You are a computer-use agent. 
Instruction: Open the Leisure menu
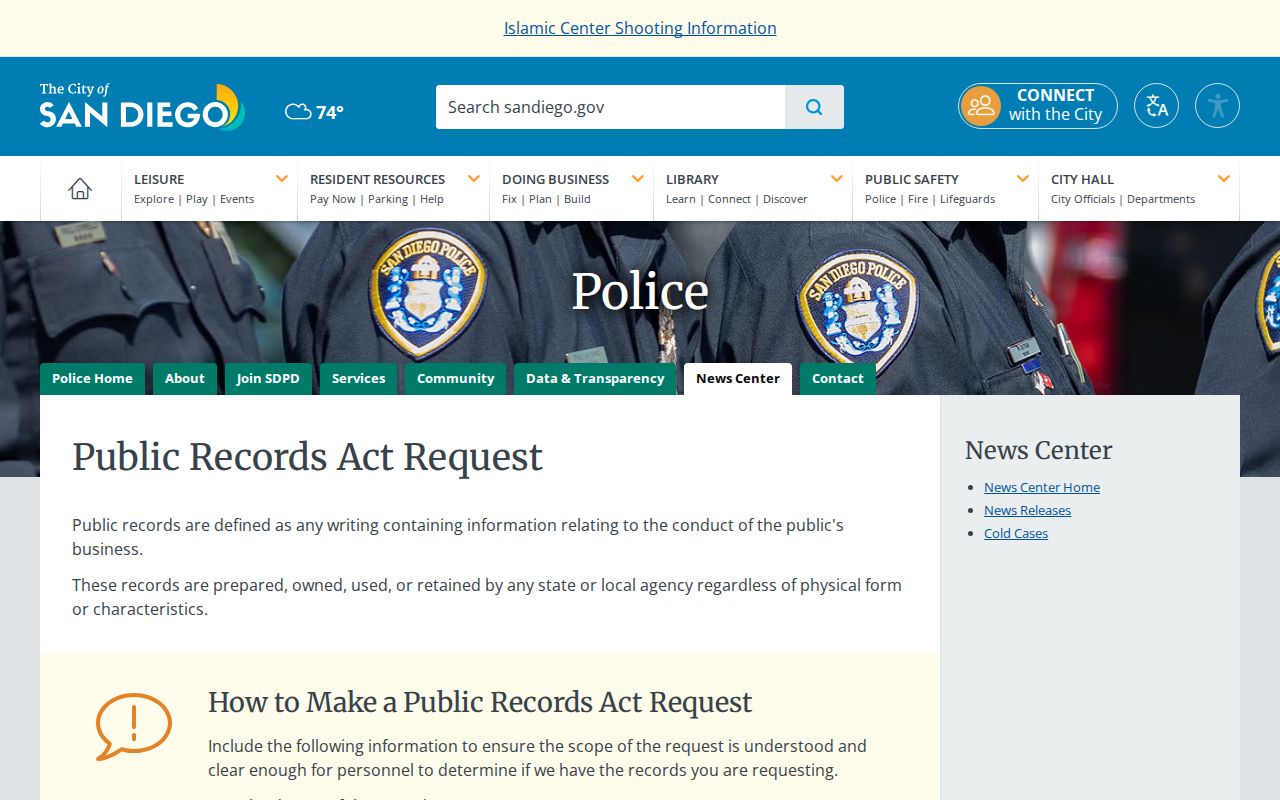(x=159, y=179)
